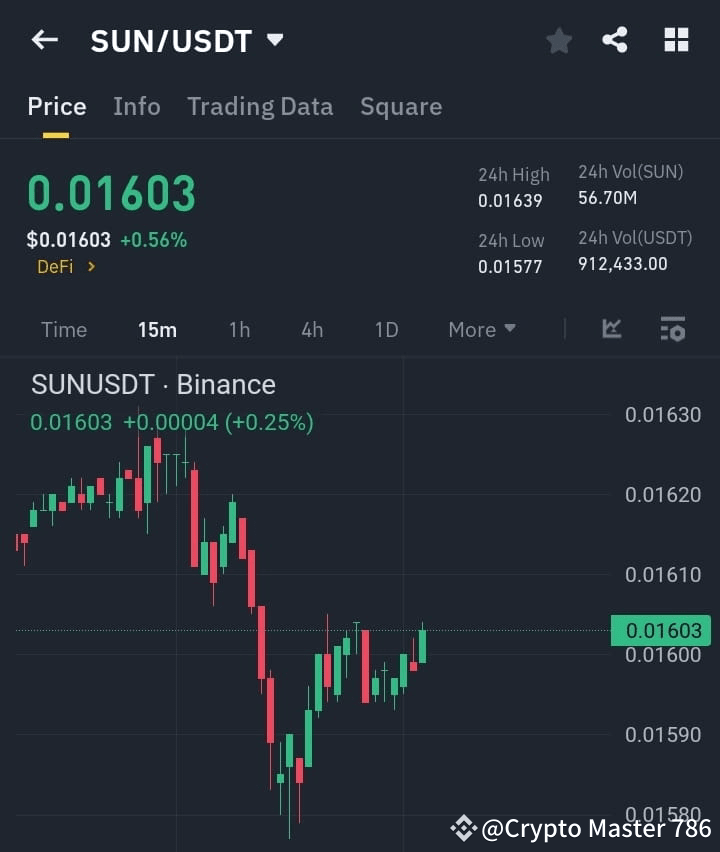This screenshot has height=852, width=720.
Task: Enable the 1h timeframe
Action: [239, 329]
